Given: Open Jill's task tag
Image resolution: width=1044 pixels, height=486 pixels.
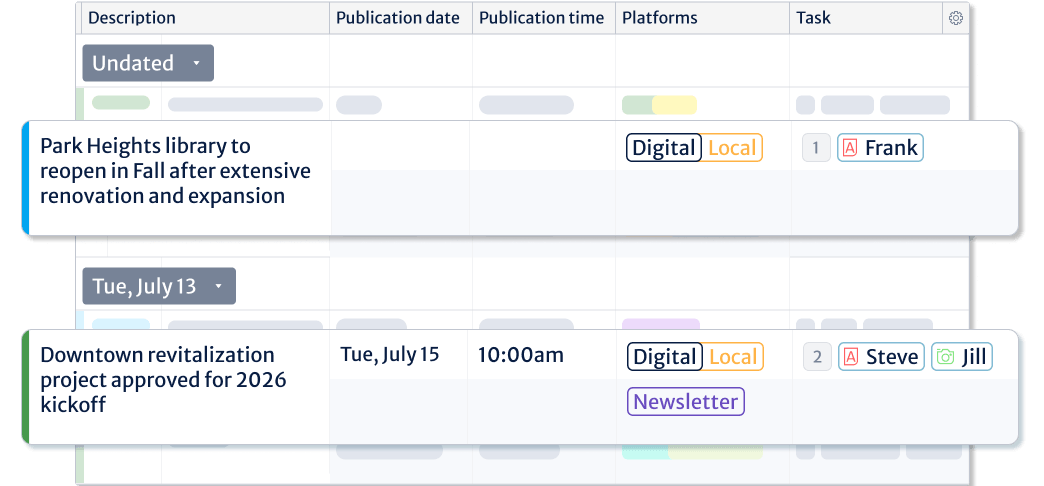Looking at the screenshot, I should pos(962,357).
